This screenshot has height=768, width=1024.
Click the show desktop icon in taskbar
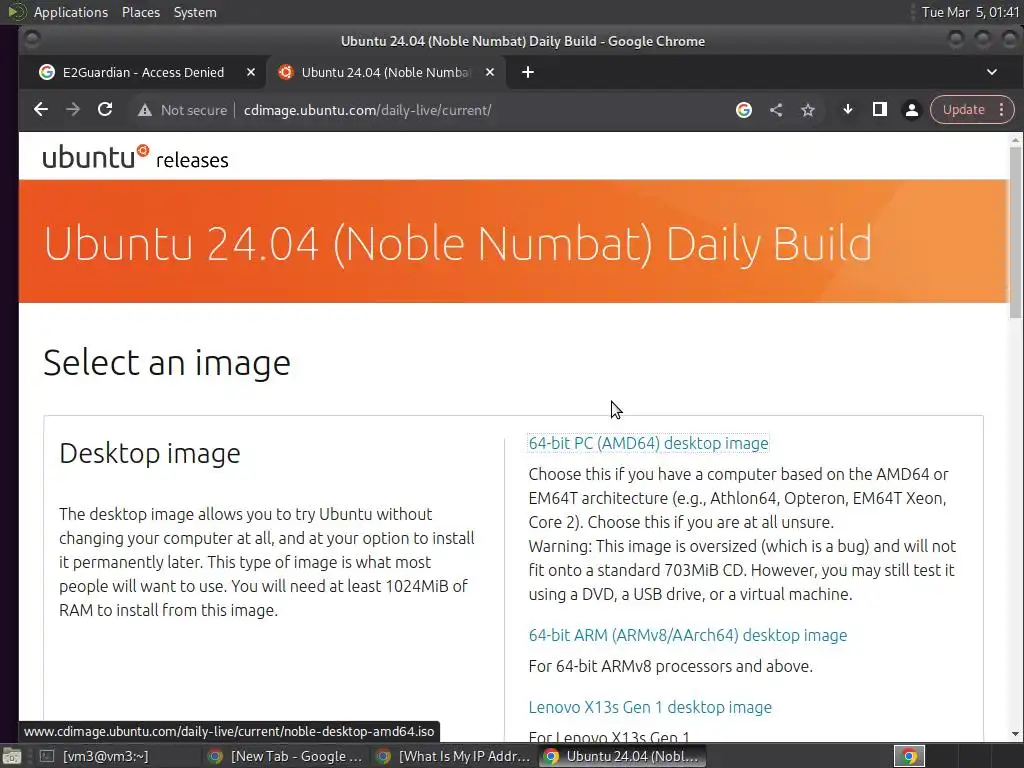coord(11,756)
